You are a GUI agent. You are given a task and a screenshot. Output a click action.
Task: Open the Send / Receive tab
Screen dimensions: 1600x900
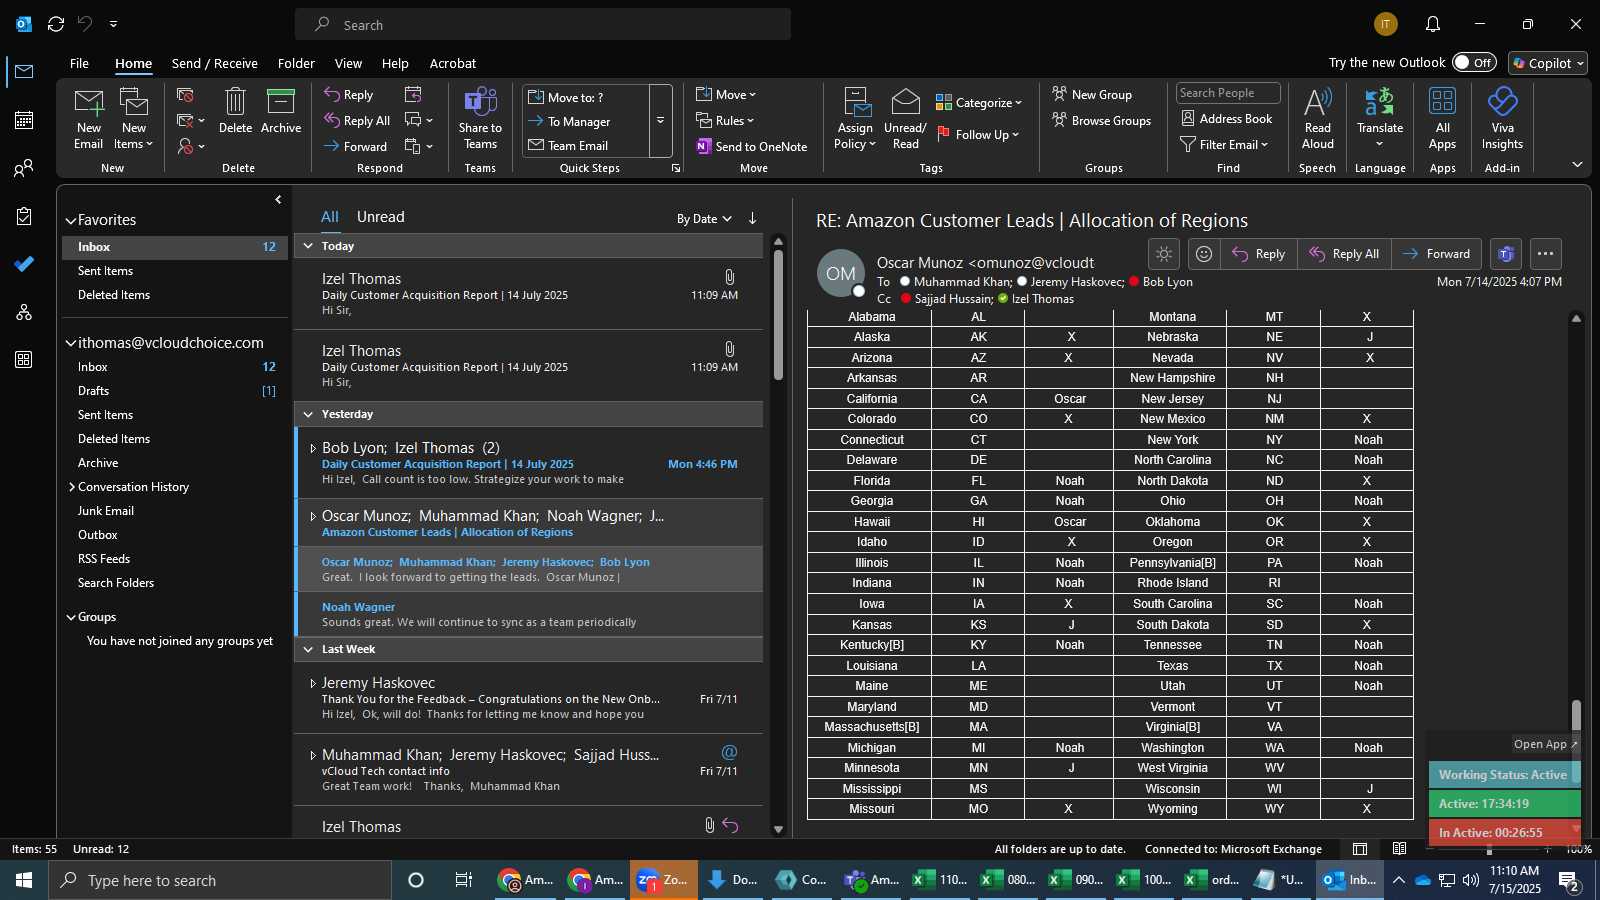click(x=215, y=63)
